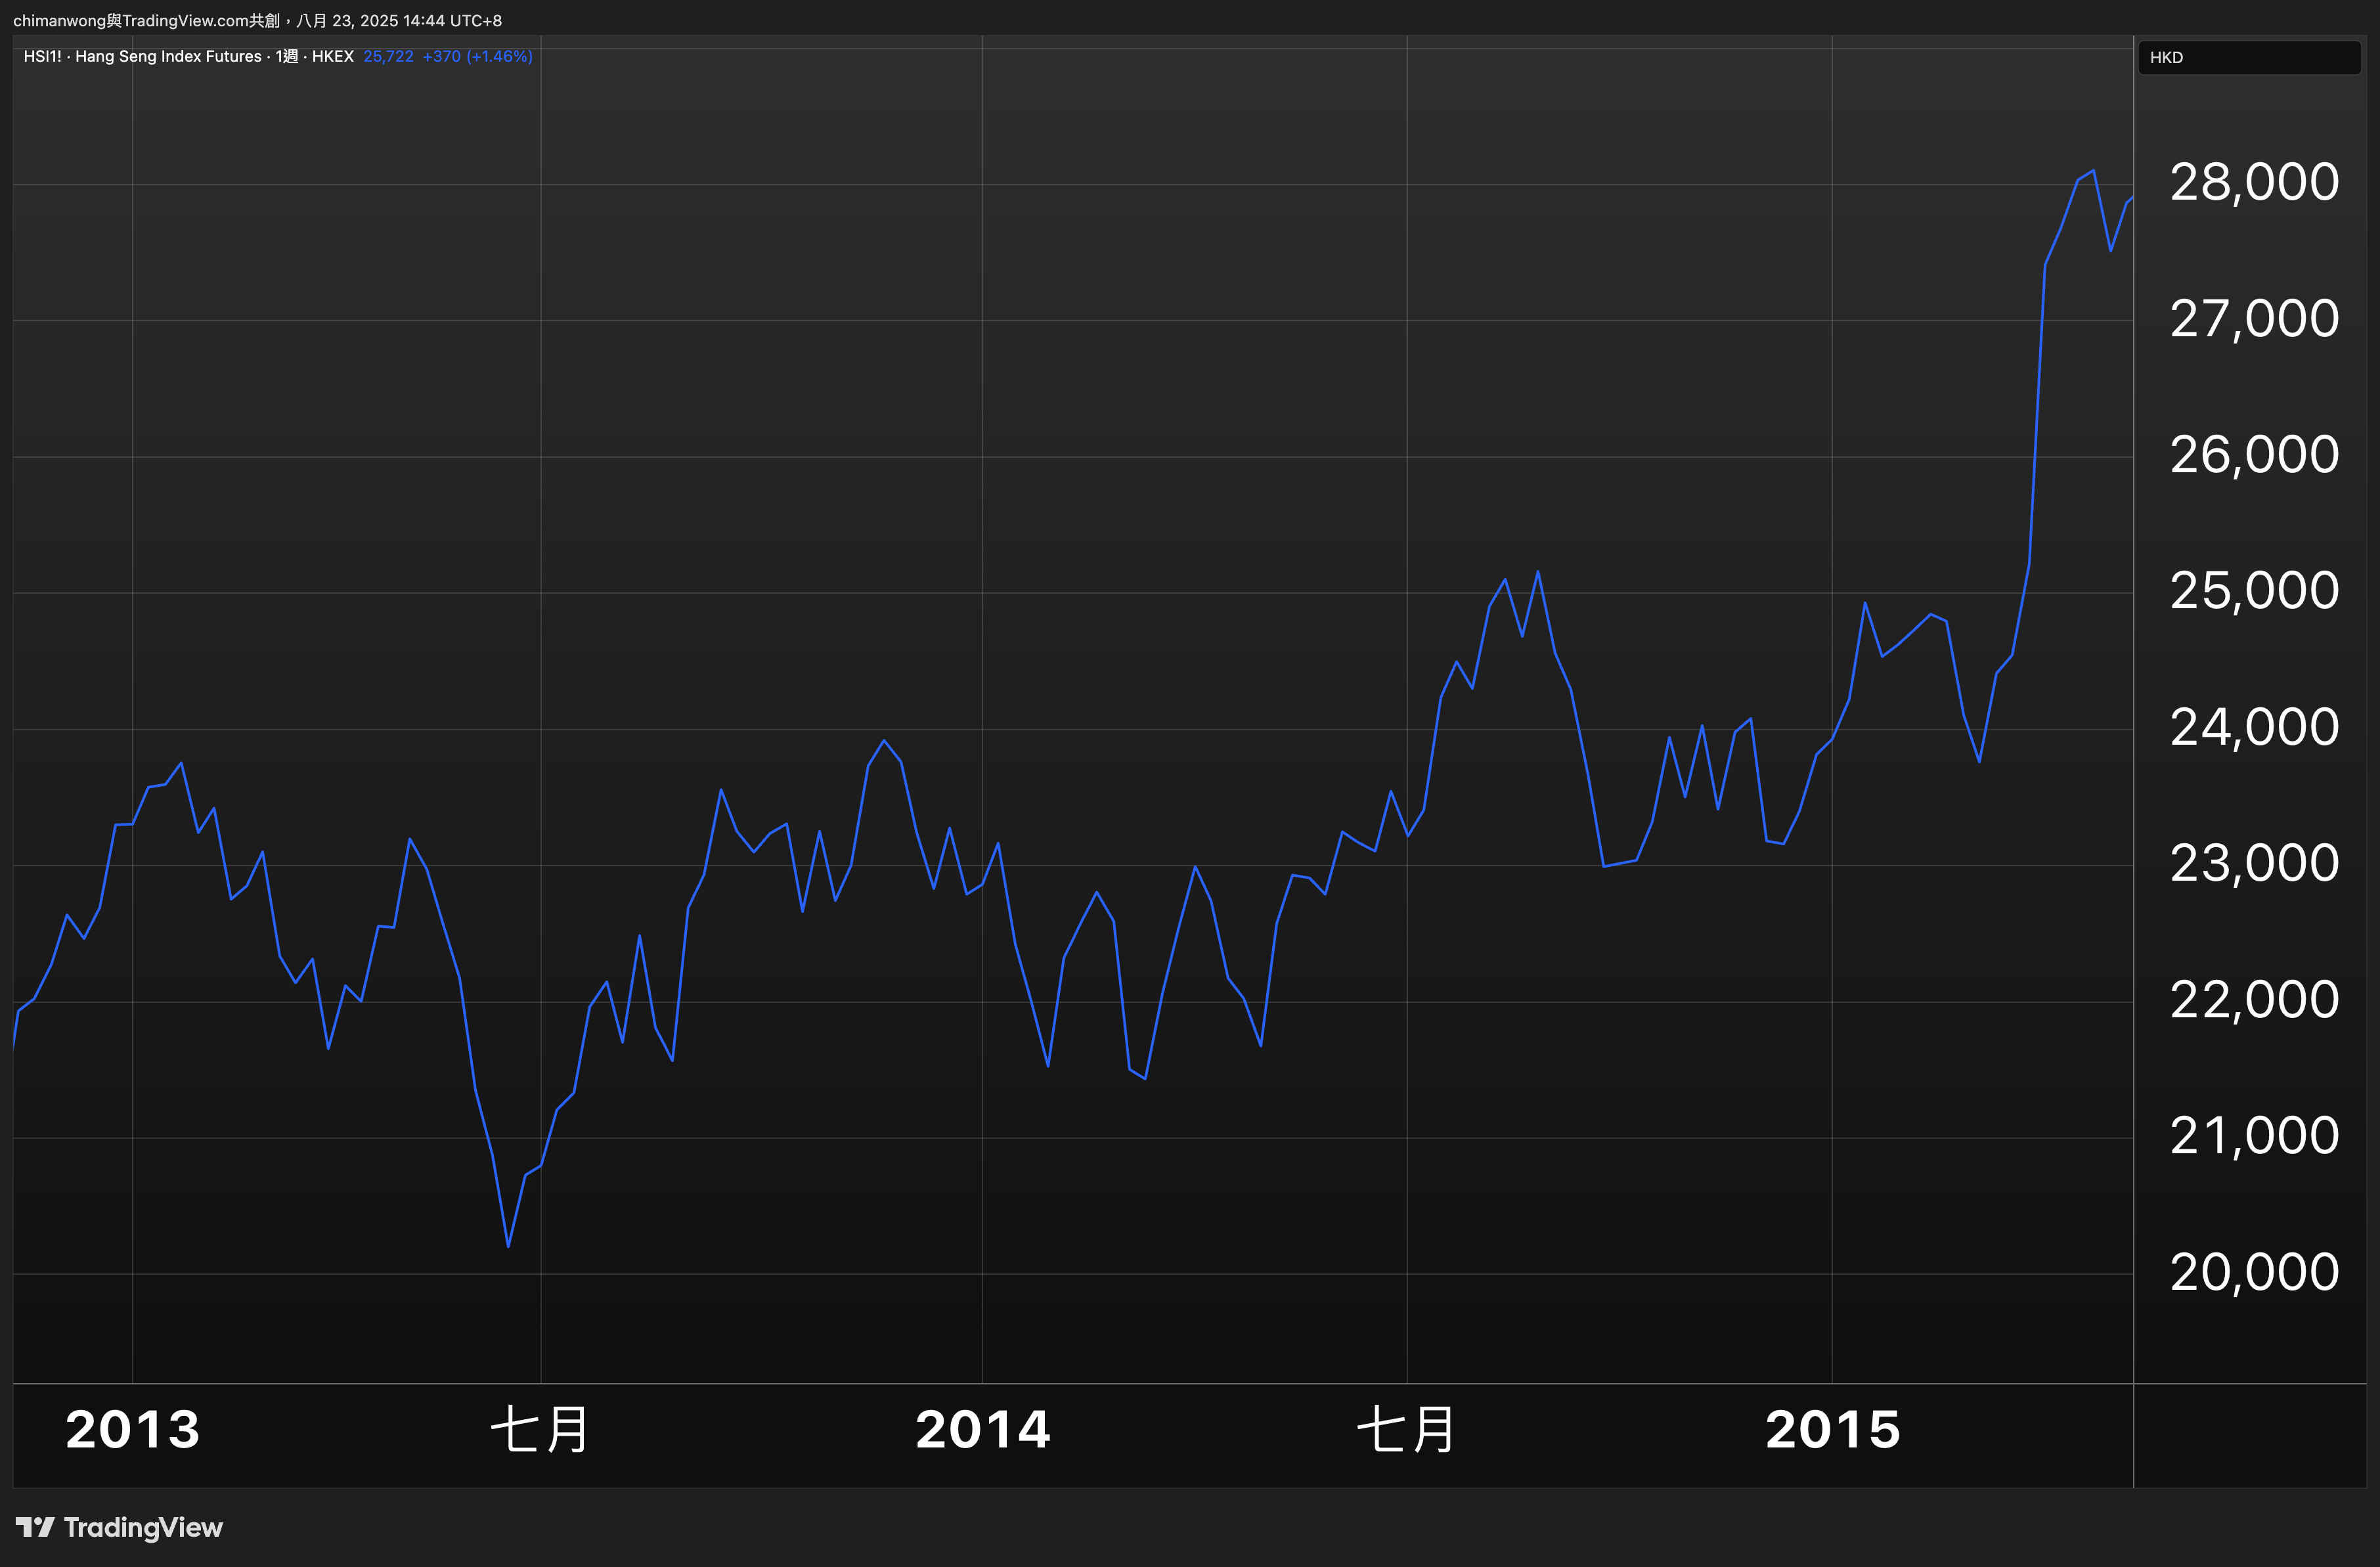Open the HKD currency selector
The image size is (2380, 1567).
[2248, 57]
